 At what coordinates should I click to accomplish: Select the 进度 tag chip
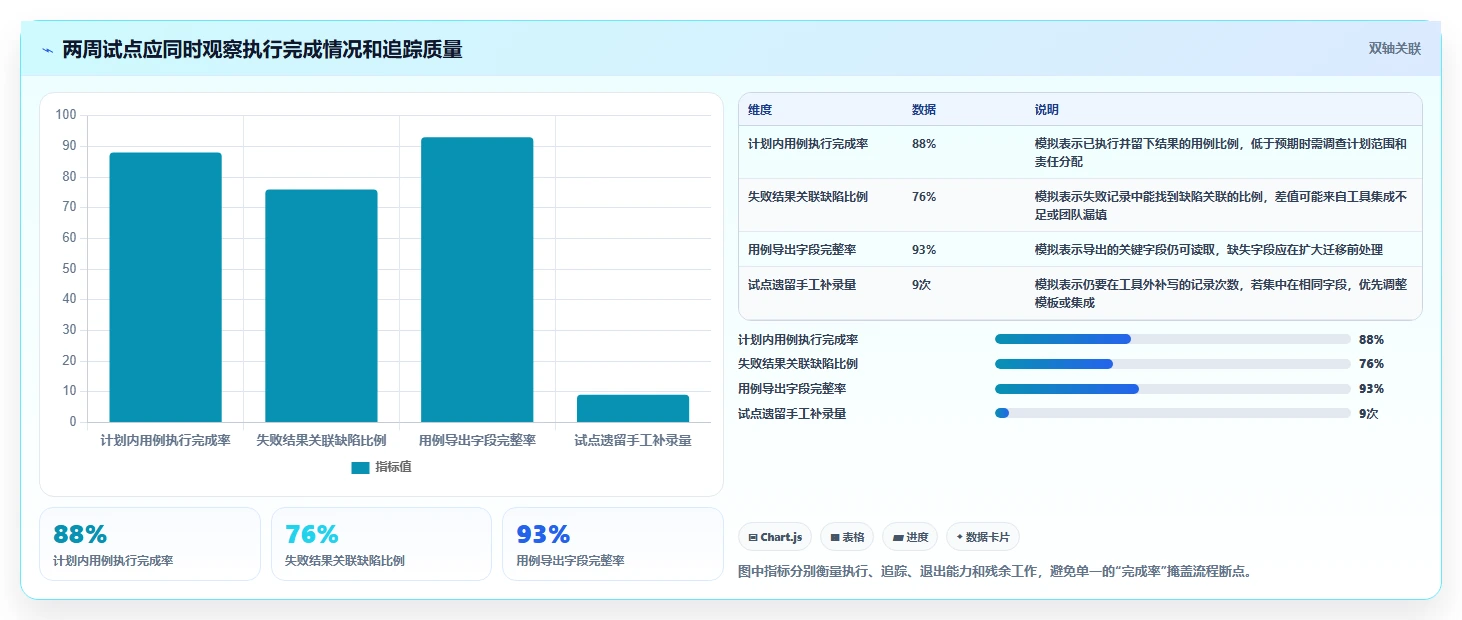910,537
